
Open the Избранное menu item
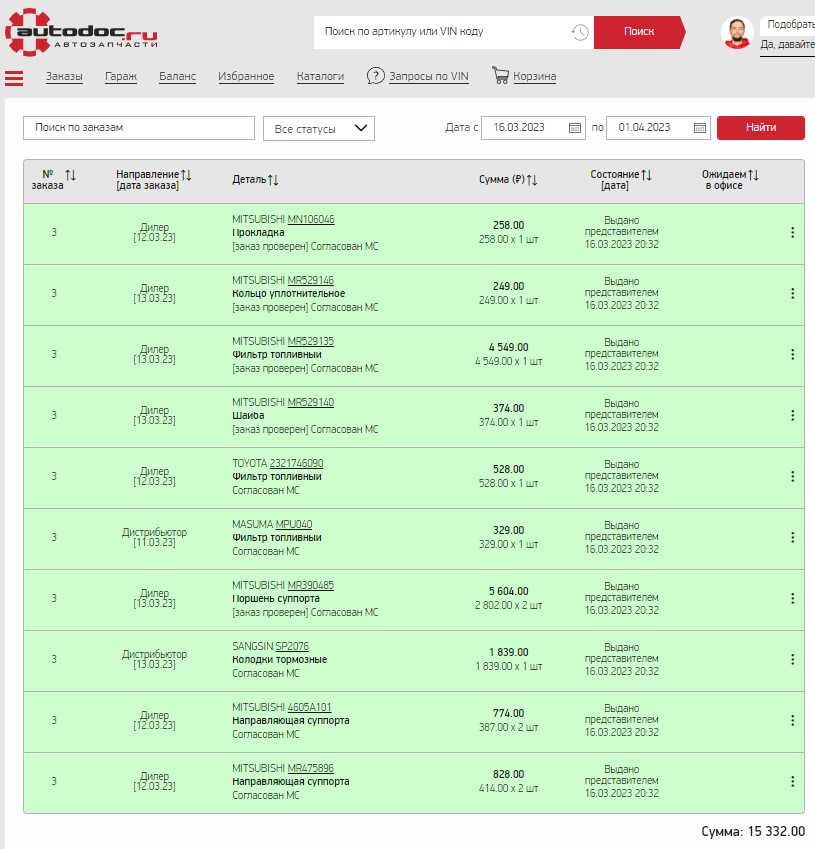[246, 76]
